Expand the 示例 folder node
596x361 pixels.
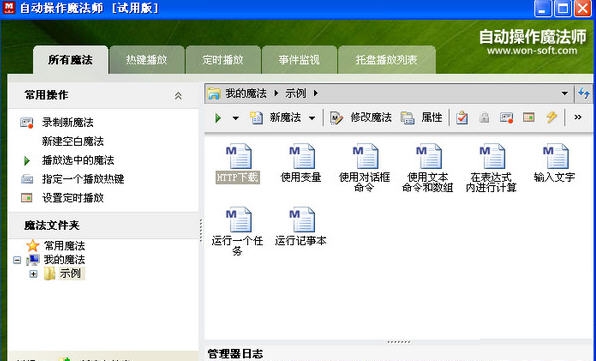coord(33,274)
